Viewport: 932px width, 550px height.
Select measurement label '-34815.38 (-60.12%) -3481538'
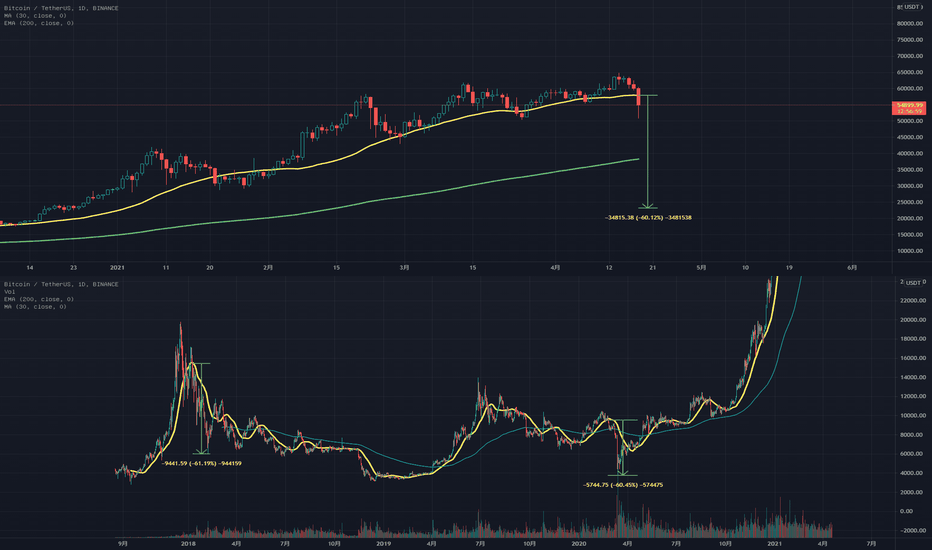(648, 218)
